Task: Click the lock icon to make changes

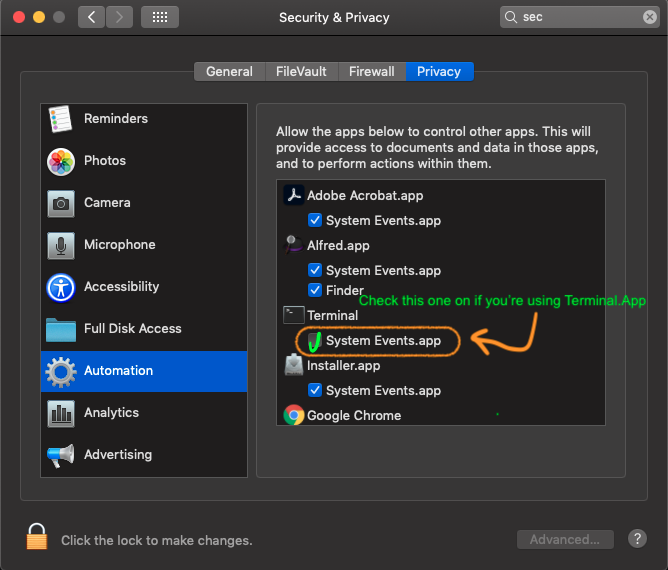Action: coord(37,536)
